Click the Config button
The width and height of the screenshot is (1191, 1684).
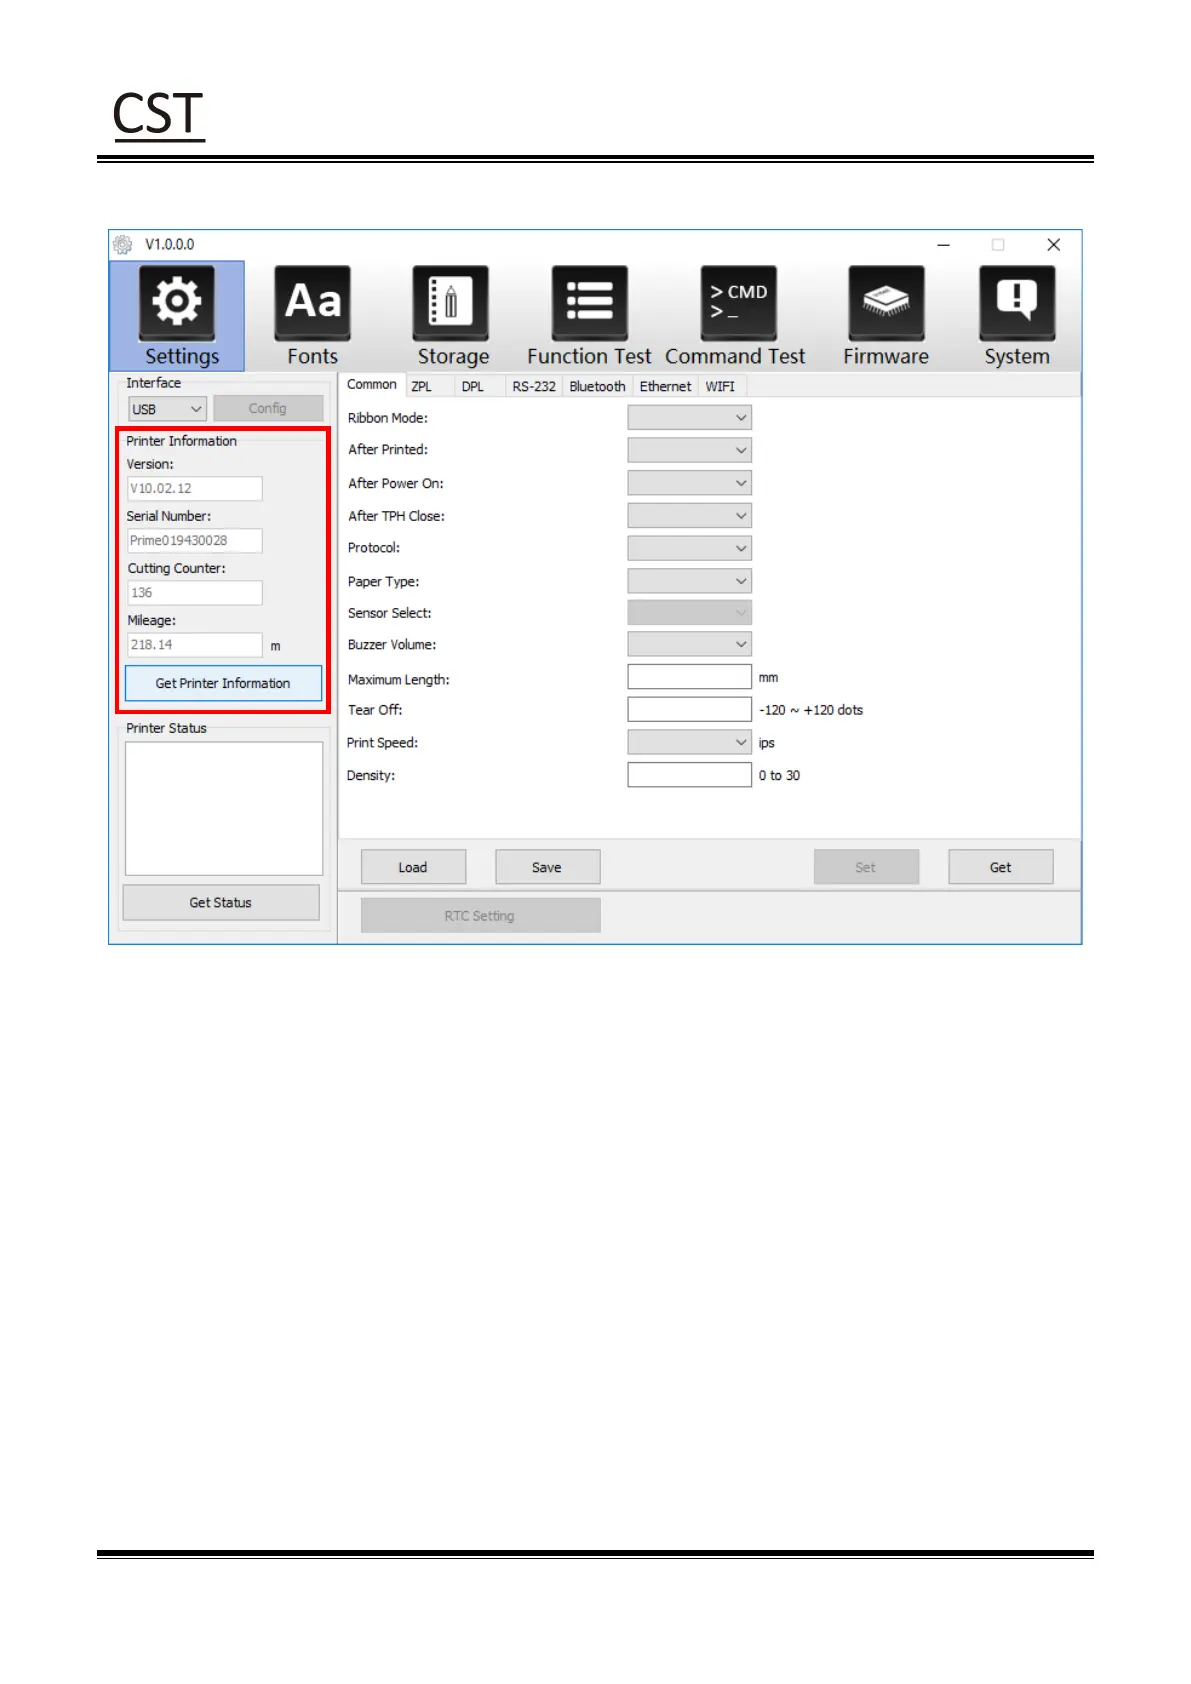(268, 408)
